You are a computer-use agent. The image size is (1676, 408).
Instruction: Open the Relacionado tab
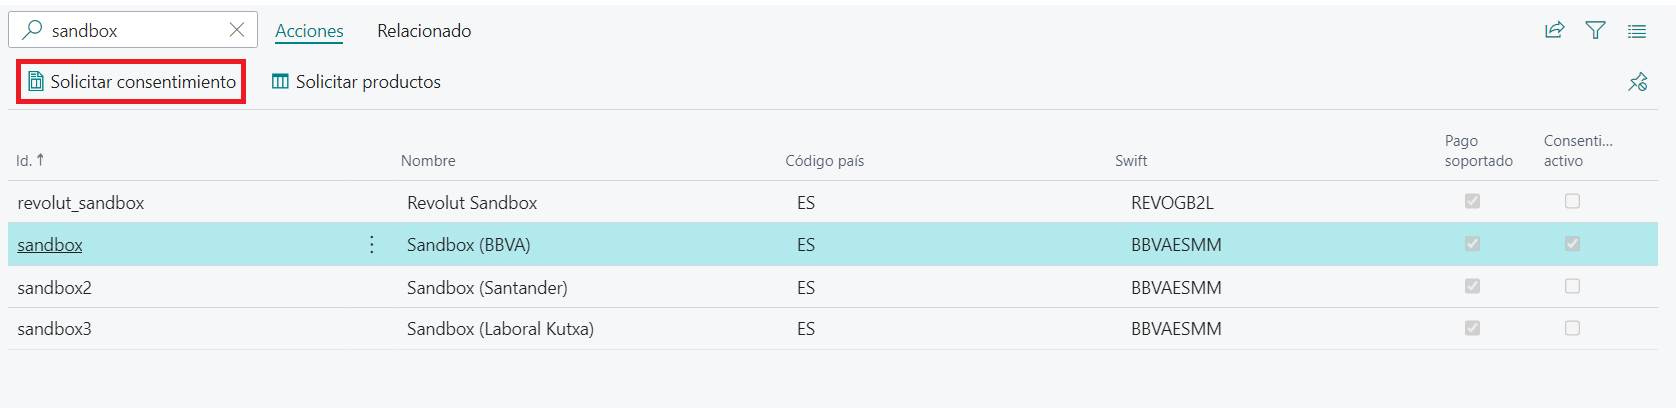tap(424, 31)
